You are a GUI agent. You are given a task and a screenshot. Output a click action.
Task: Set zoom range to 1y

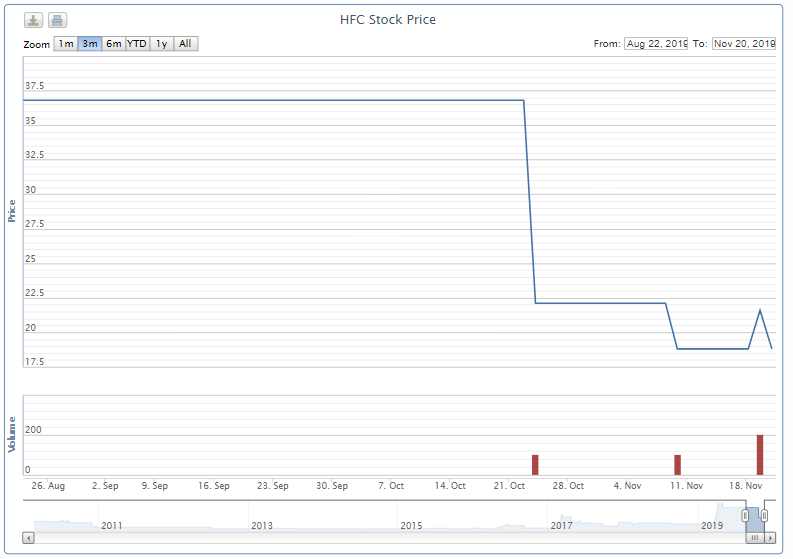tap(161, 44)
